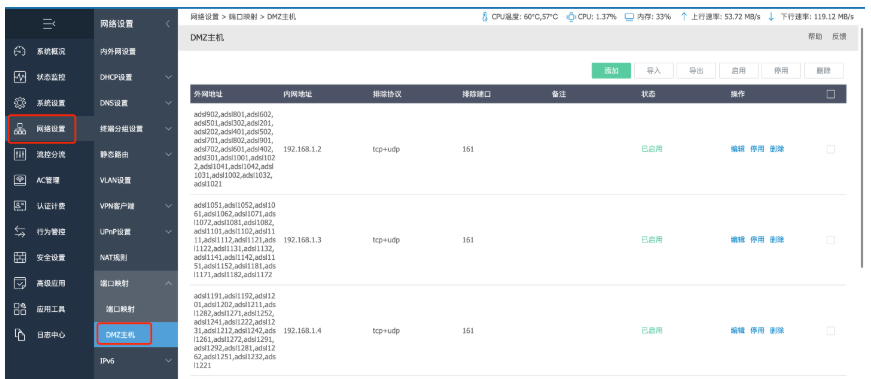Click the 停用 toolbar button
Viewport: 871px width, 379px height.
781,71
